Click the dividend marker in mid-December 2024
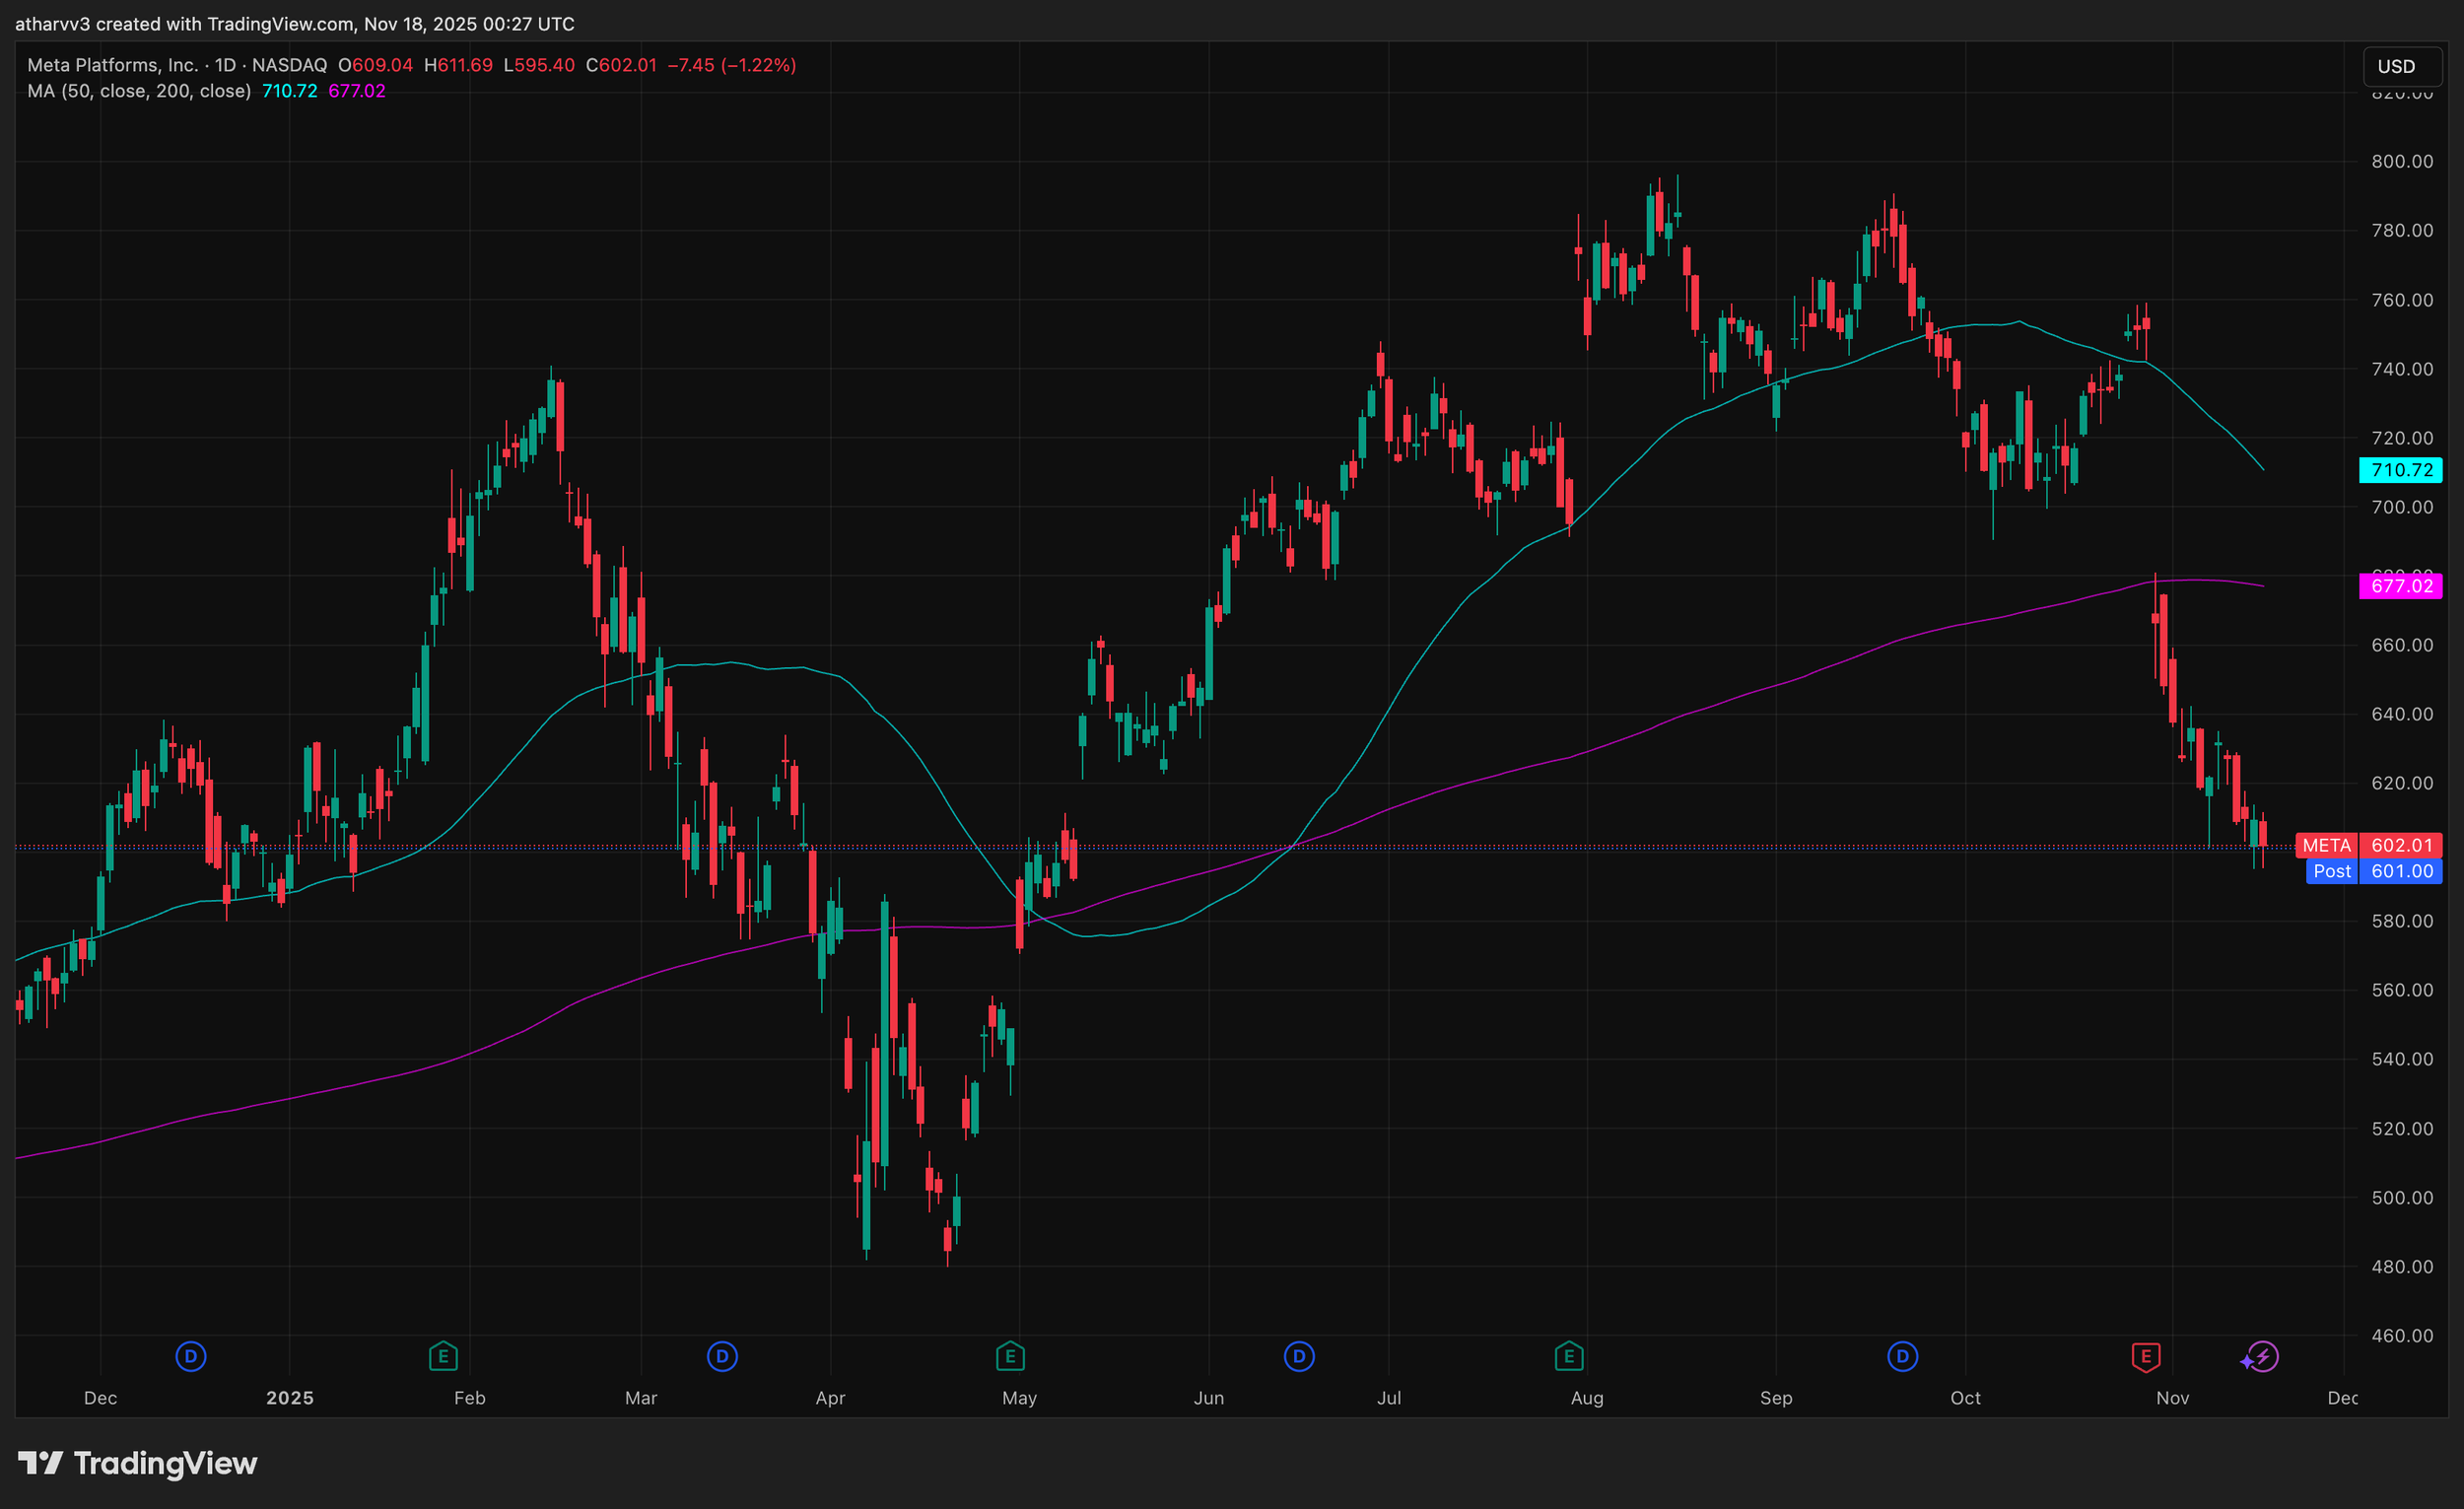 (191, 1357)
